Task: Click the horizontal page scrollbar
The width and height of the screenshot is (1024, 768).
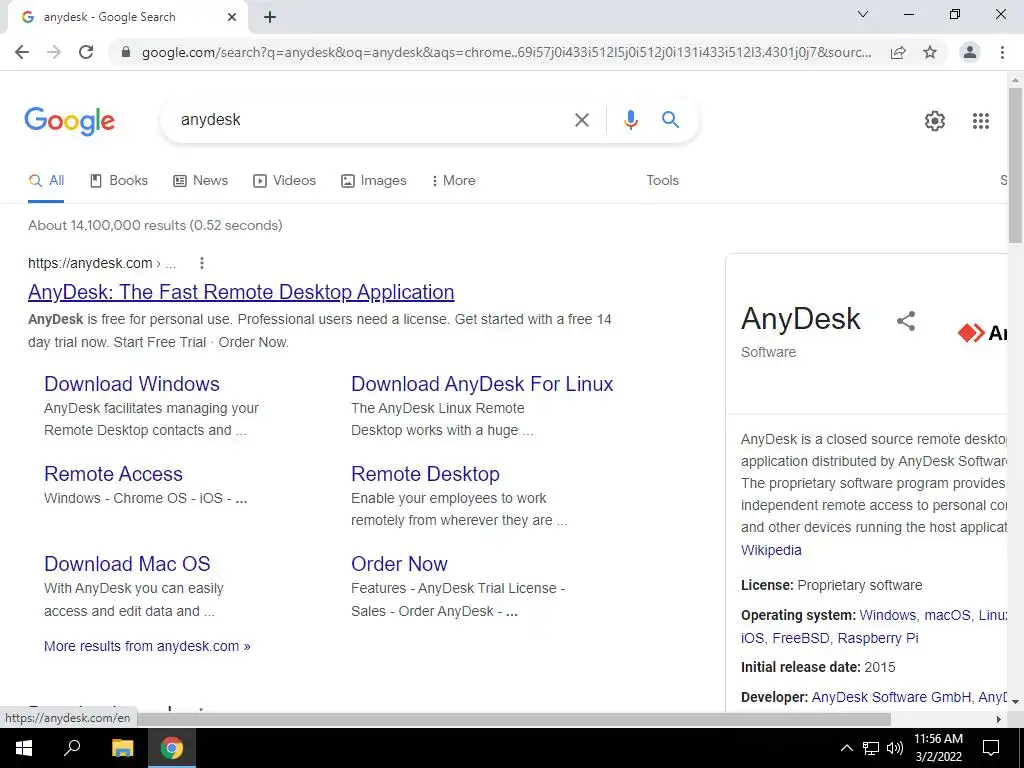Action: coord(513,719)
